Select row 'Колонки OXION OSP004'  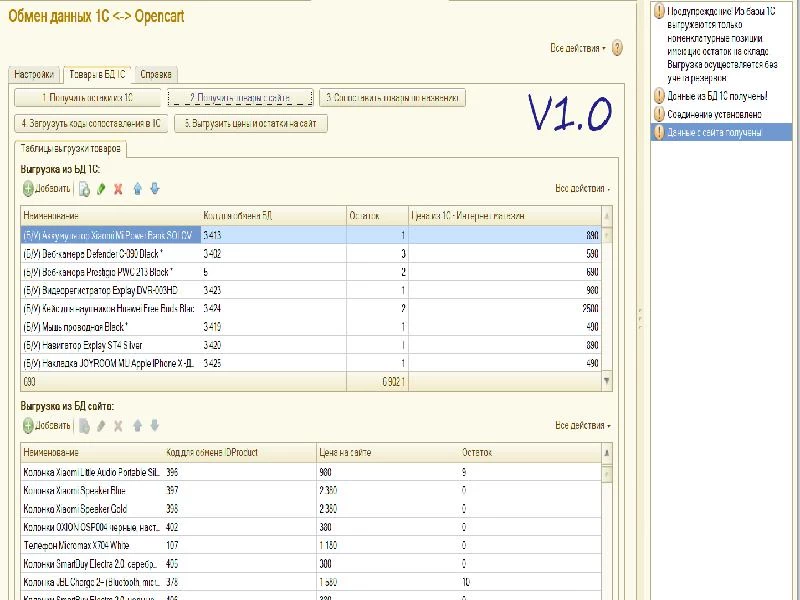coord(311,527)
